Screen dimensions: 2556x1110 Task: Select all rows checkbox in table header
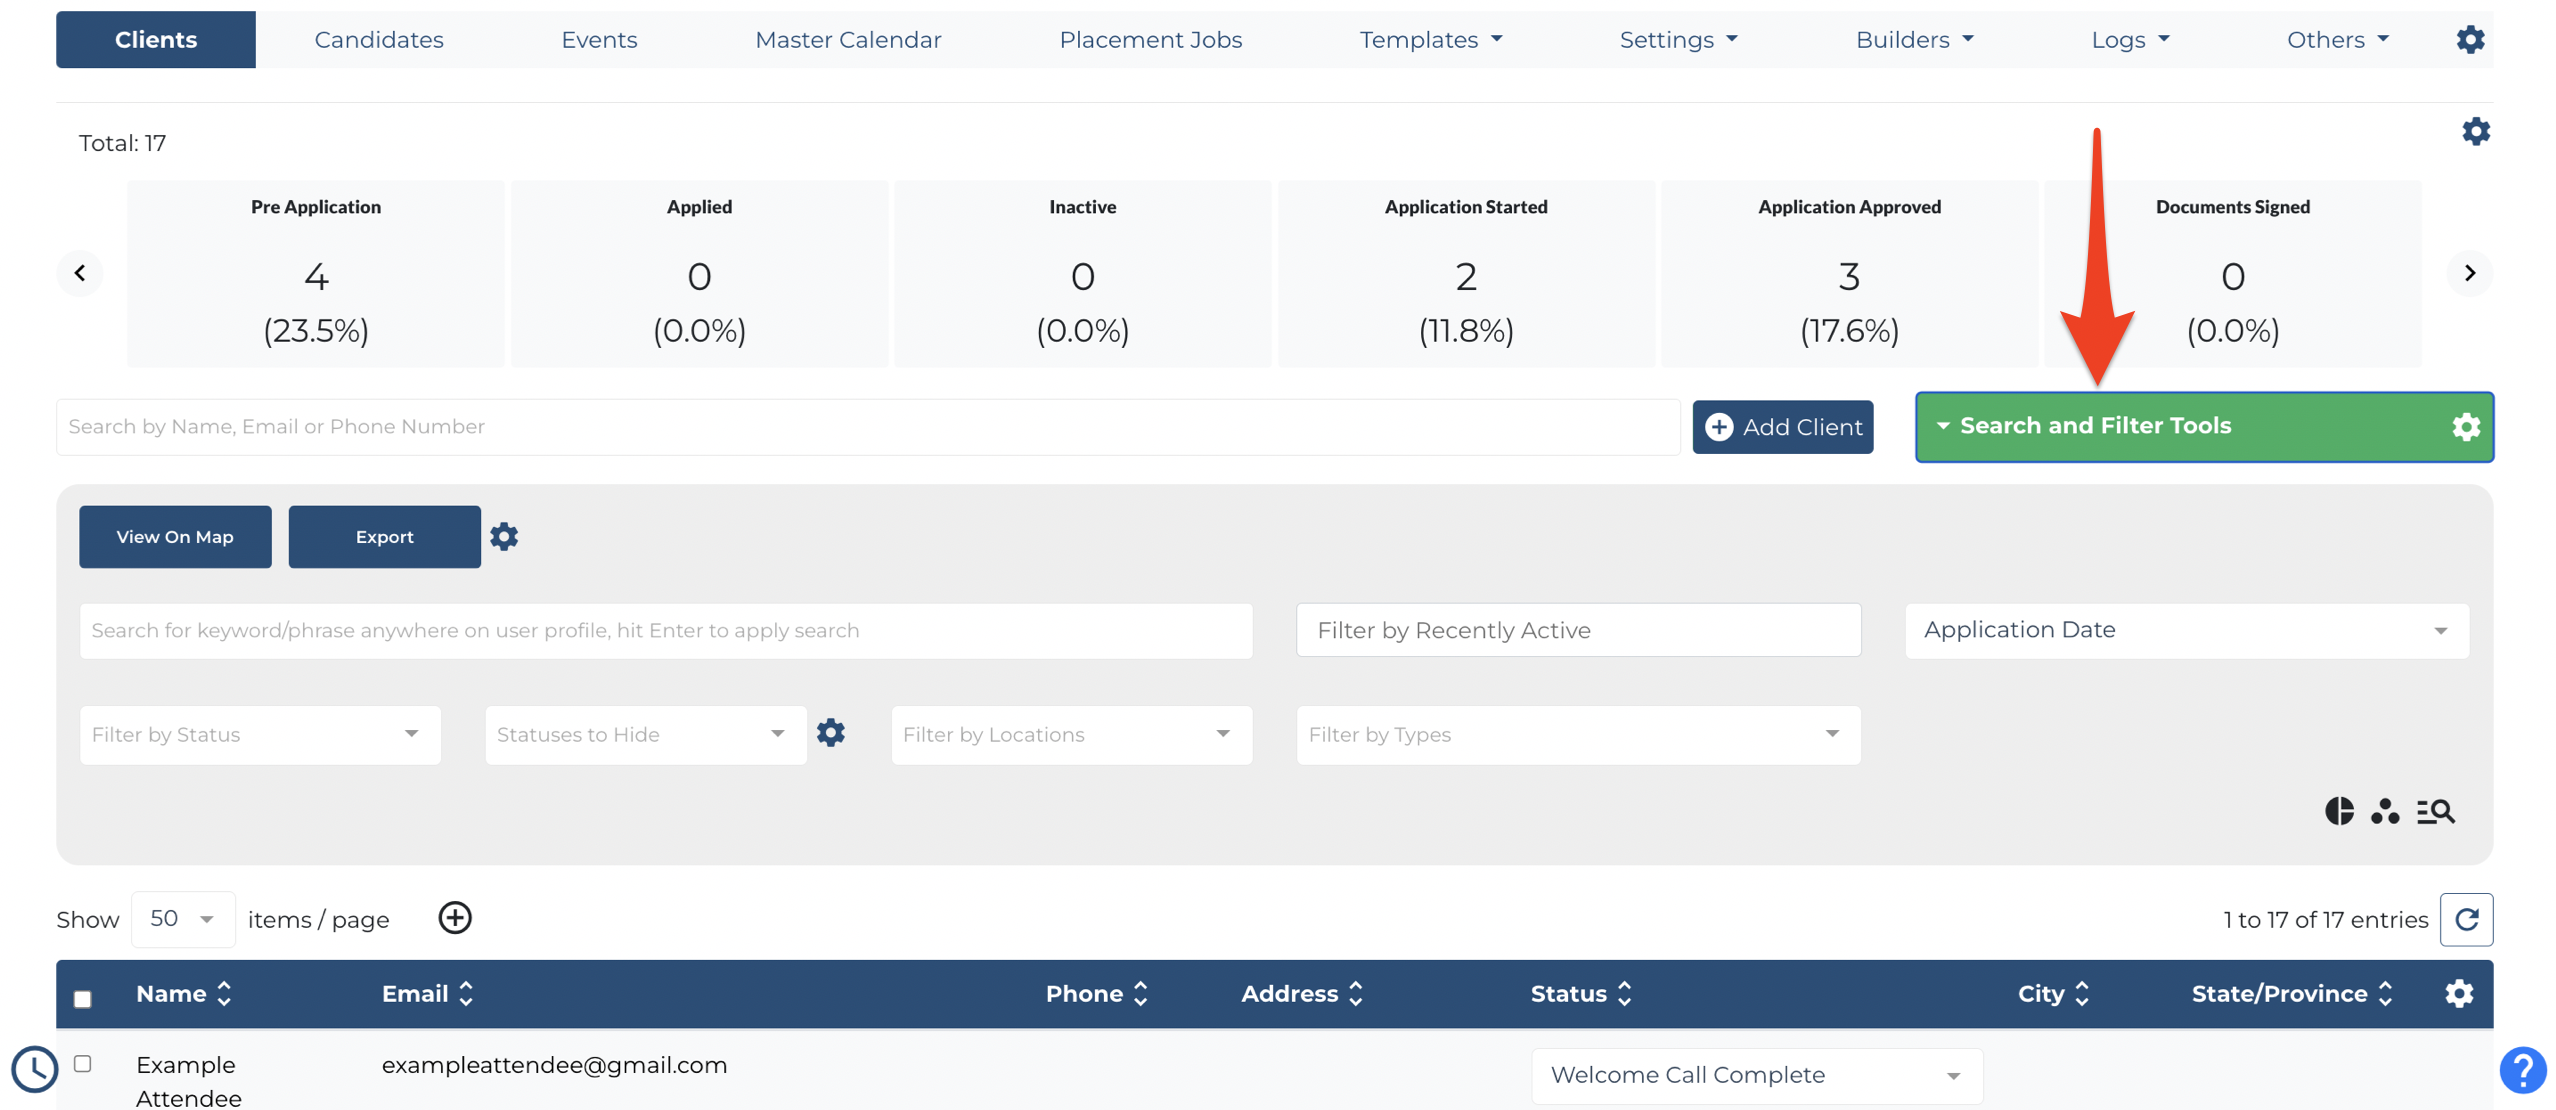[x=83, y=998]
